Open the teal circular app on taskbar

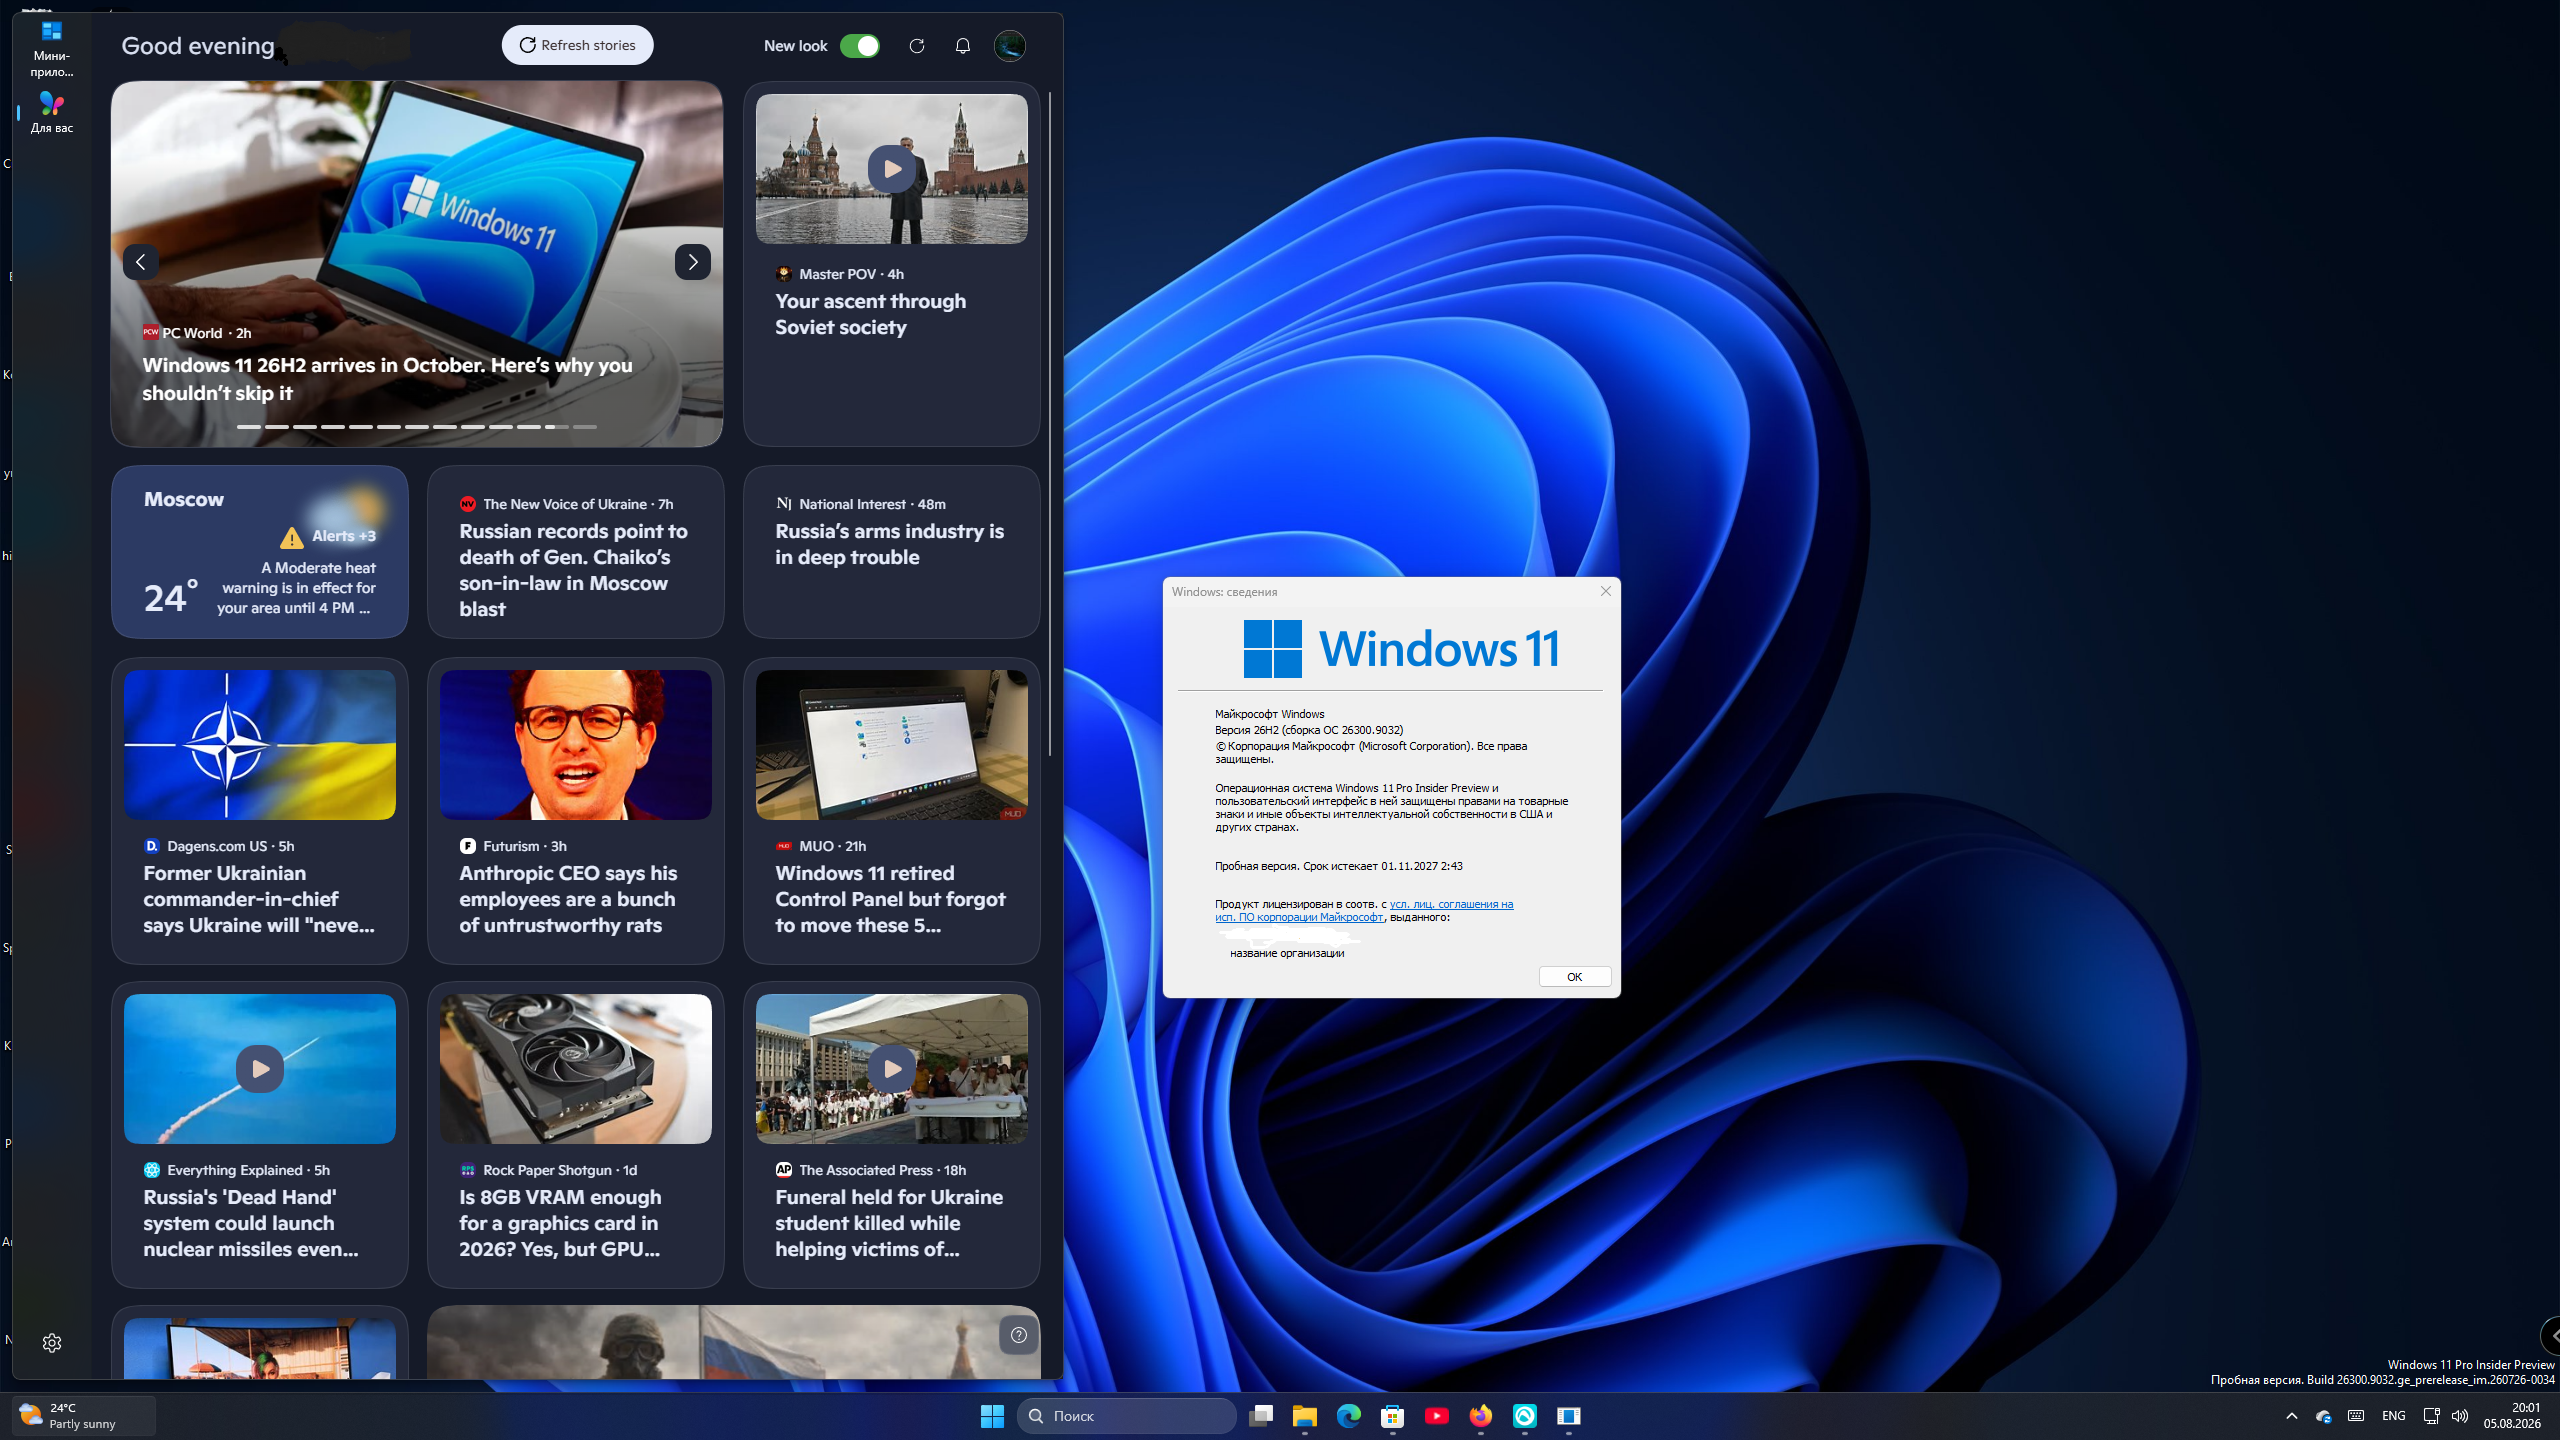[x=1525, y=1416]
